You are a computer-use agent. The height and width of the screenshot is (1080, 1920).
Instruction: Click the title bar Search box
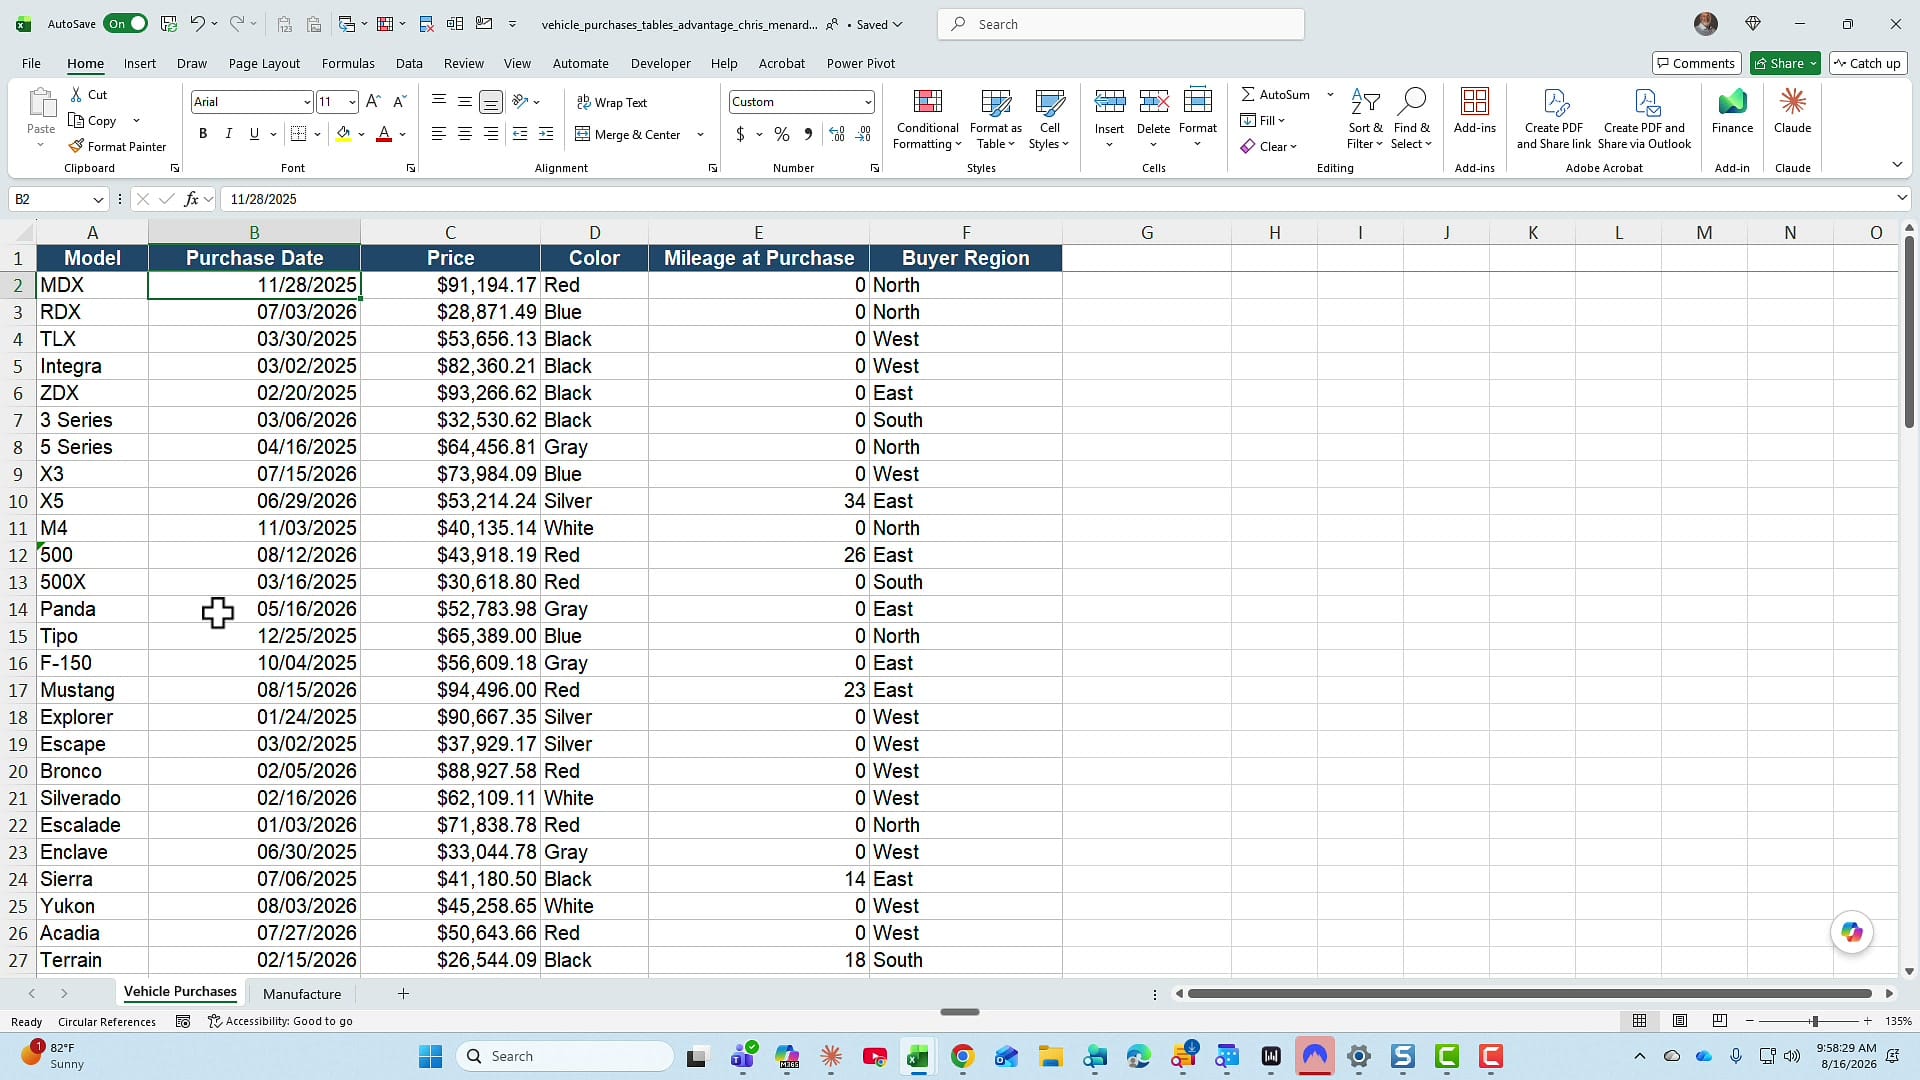coord(1120,24)
